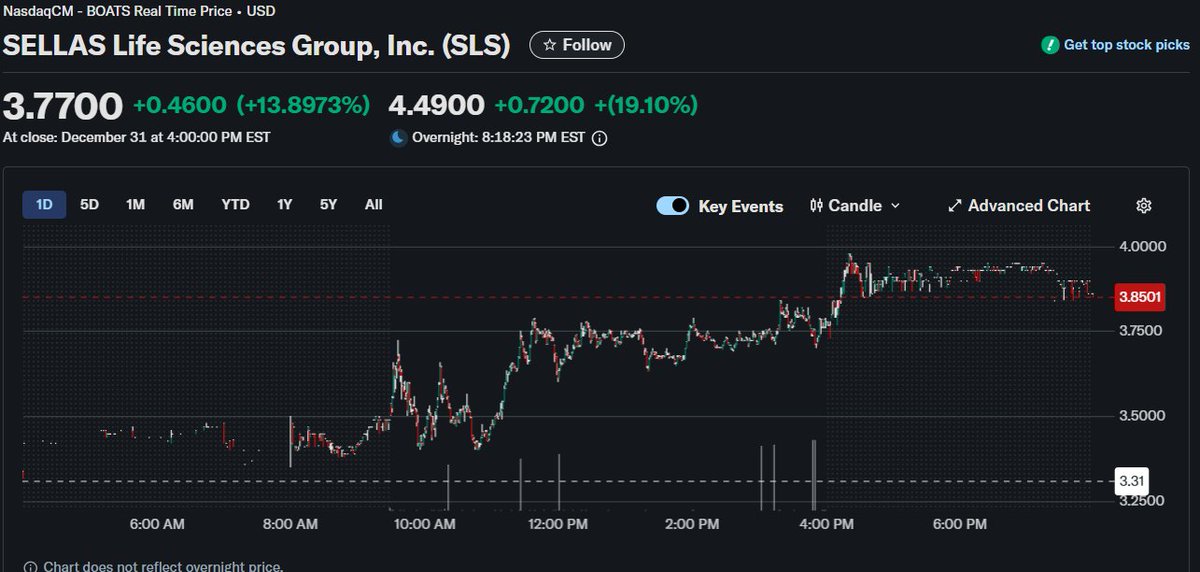The height and width of the screenshot is (572, 1200).
Task: Follow the SLS stock
Action: click(x=577, y=45)
